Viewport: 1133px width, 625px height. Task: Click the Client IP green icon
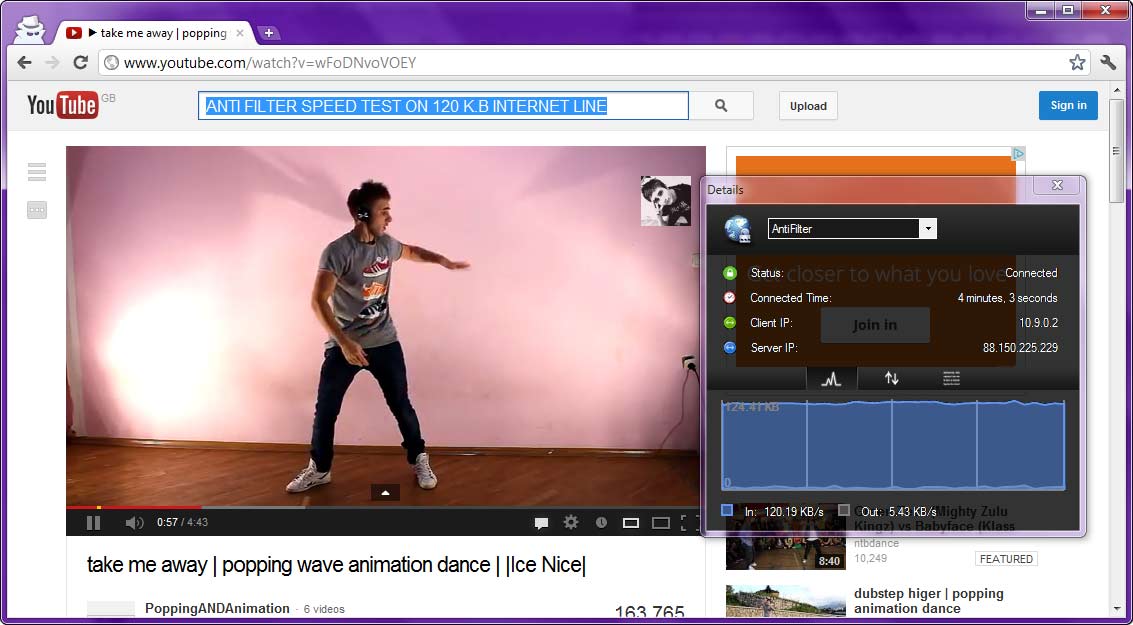click(730, 322)
